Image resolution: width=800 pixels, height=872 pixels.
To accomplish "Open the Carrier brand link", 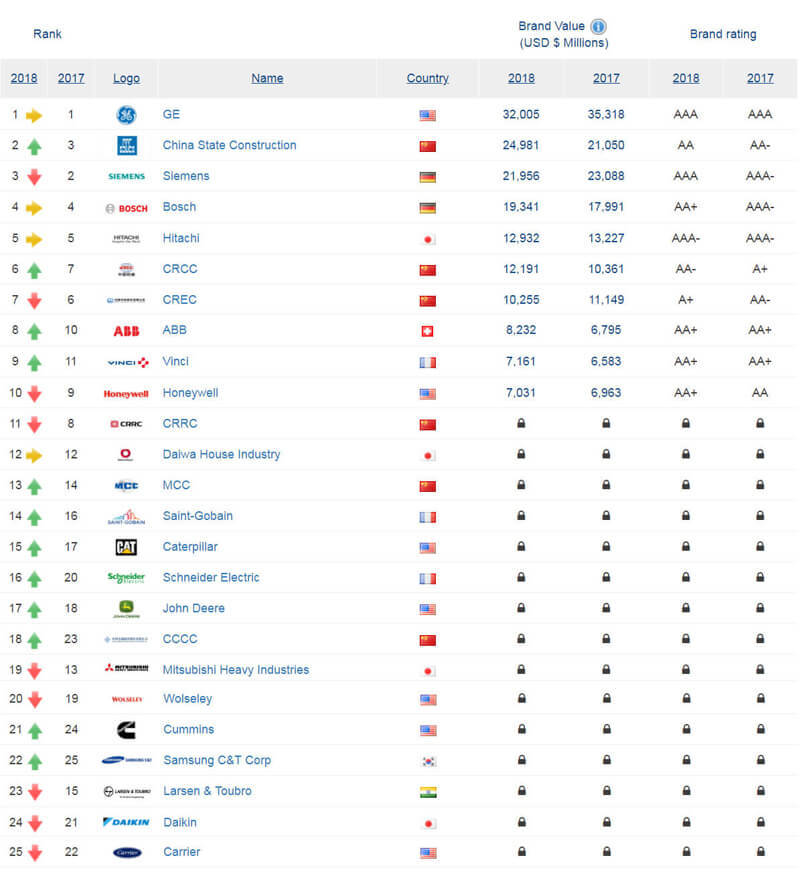I will [182, 852].
